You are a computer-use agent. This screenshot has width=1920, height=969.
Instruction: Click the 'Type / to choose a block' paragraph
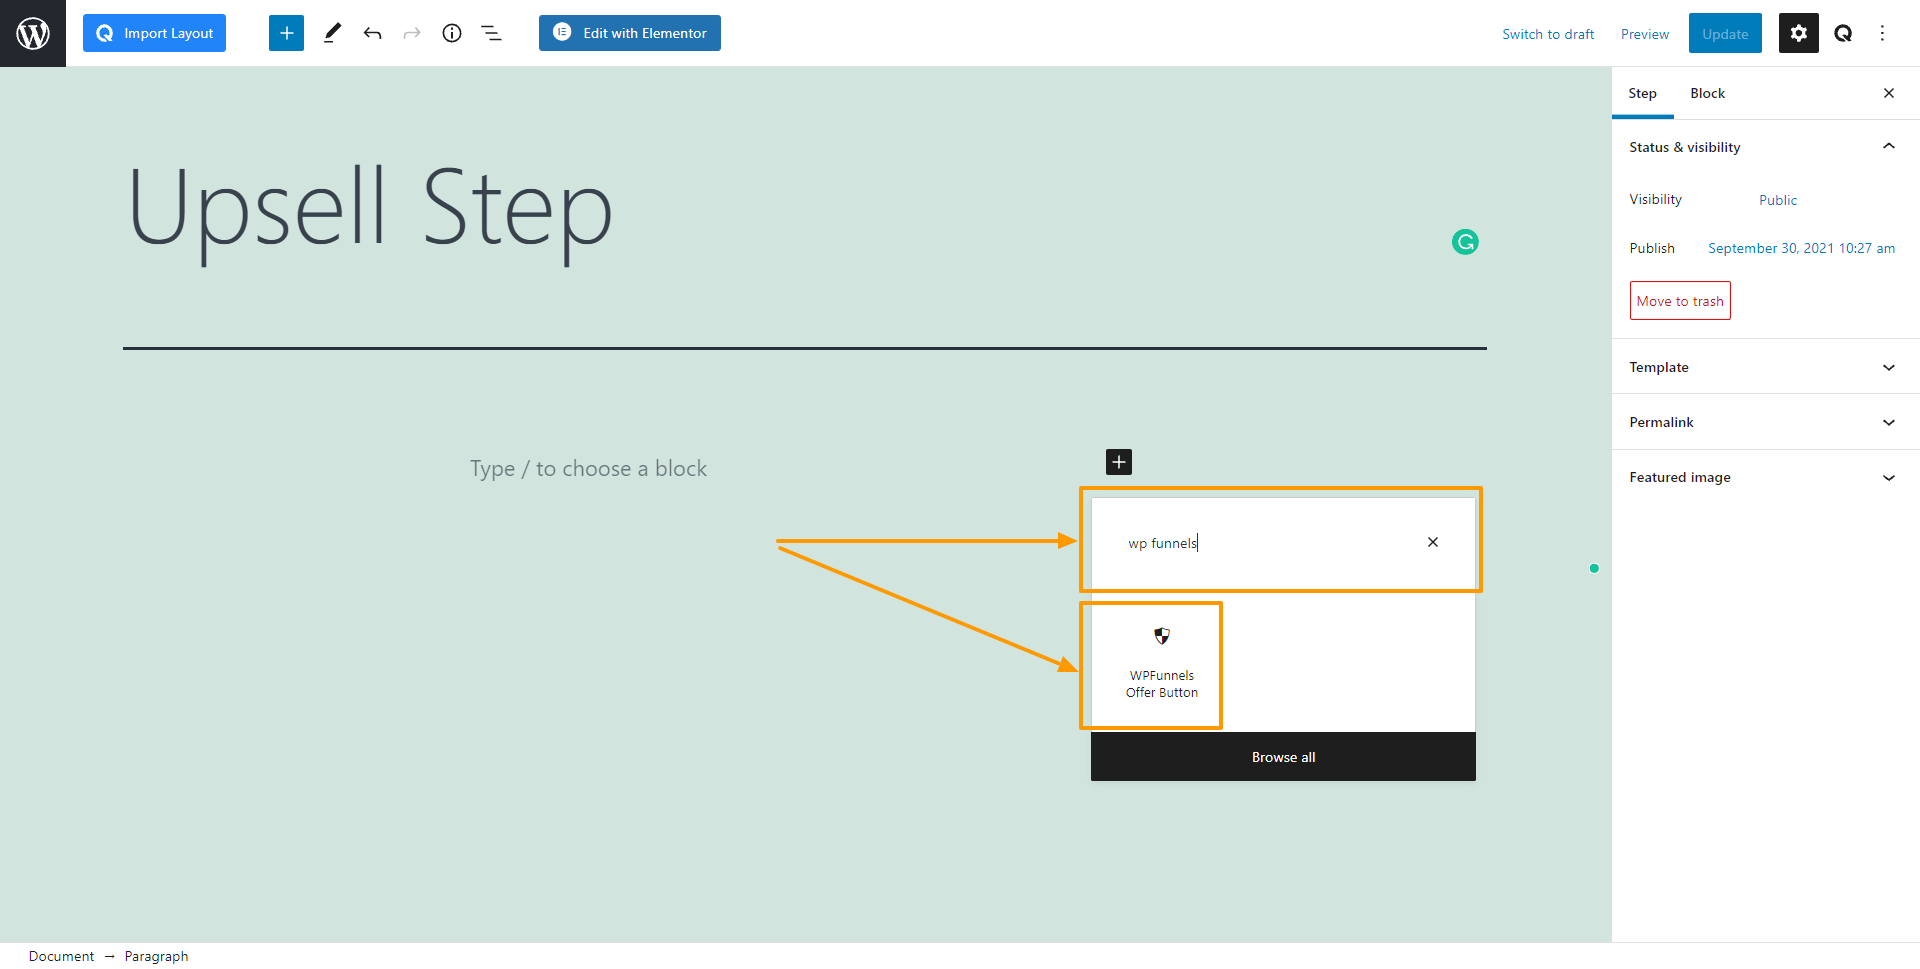[588, 468]
